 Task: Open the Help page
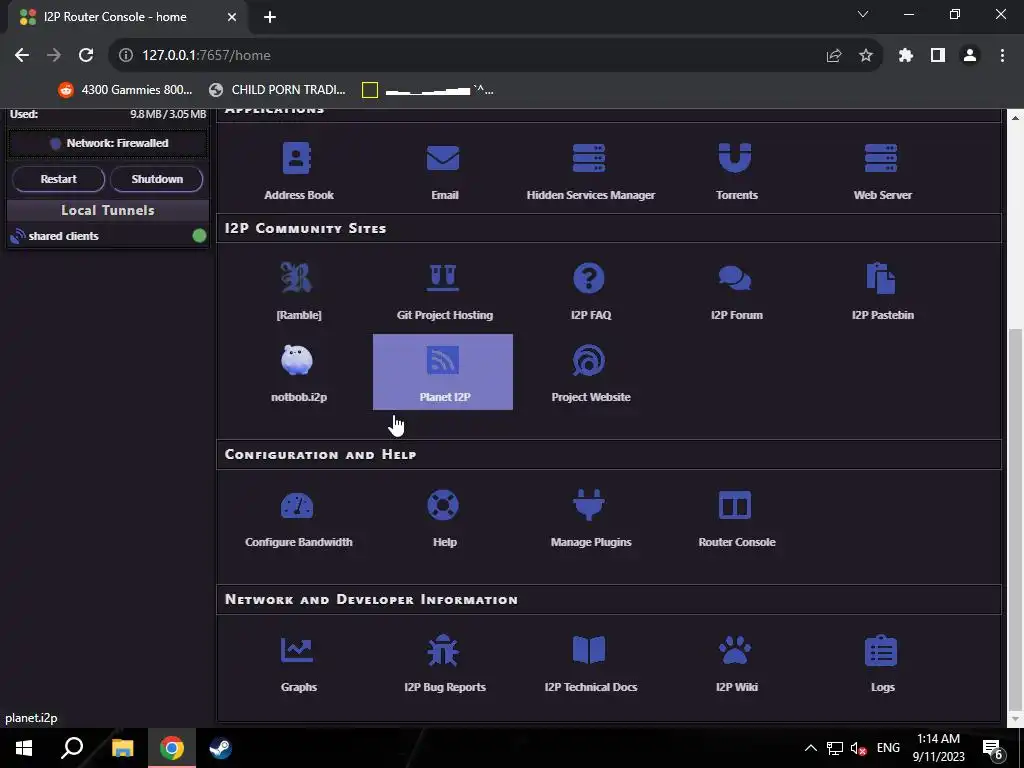point(444,519)
